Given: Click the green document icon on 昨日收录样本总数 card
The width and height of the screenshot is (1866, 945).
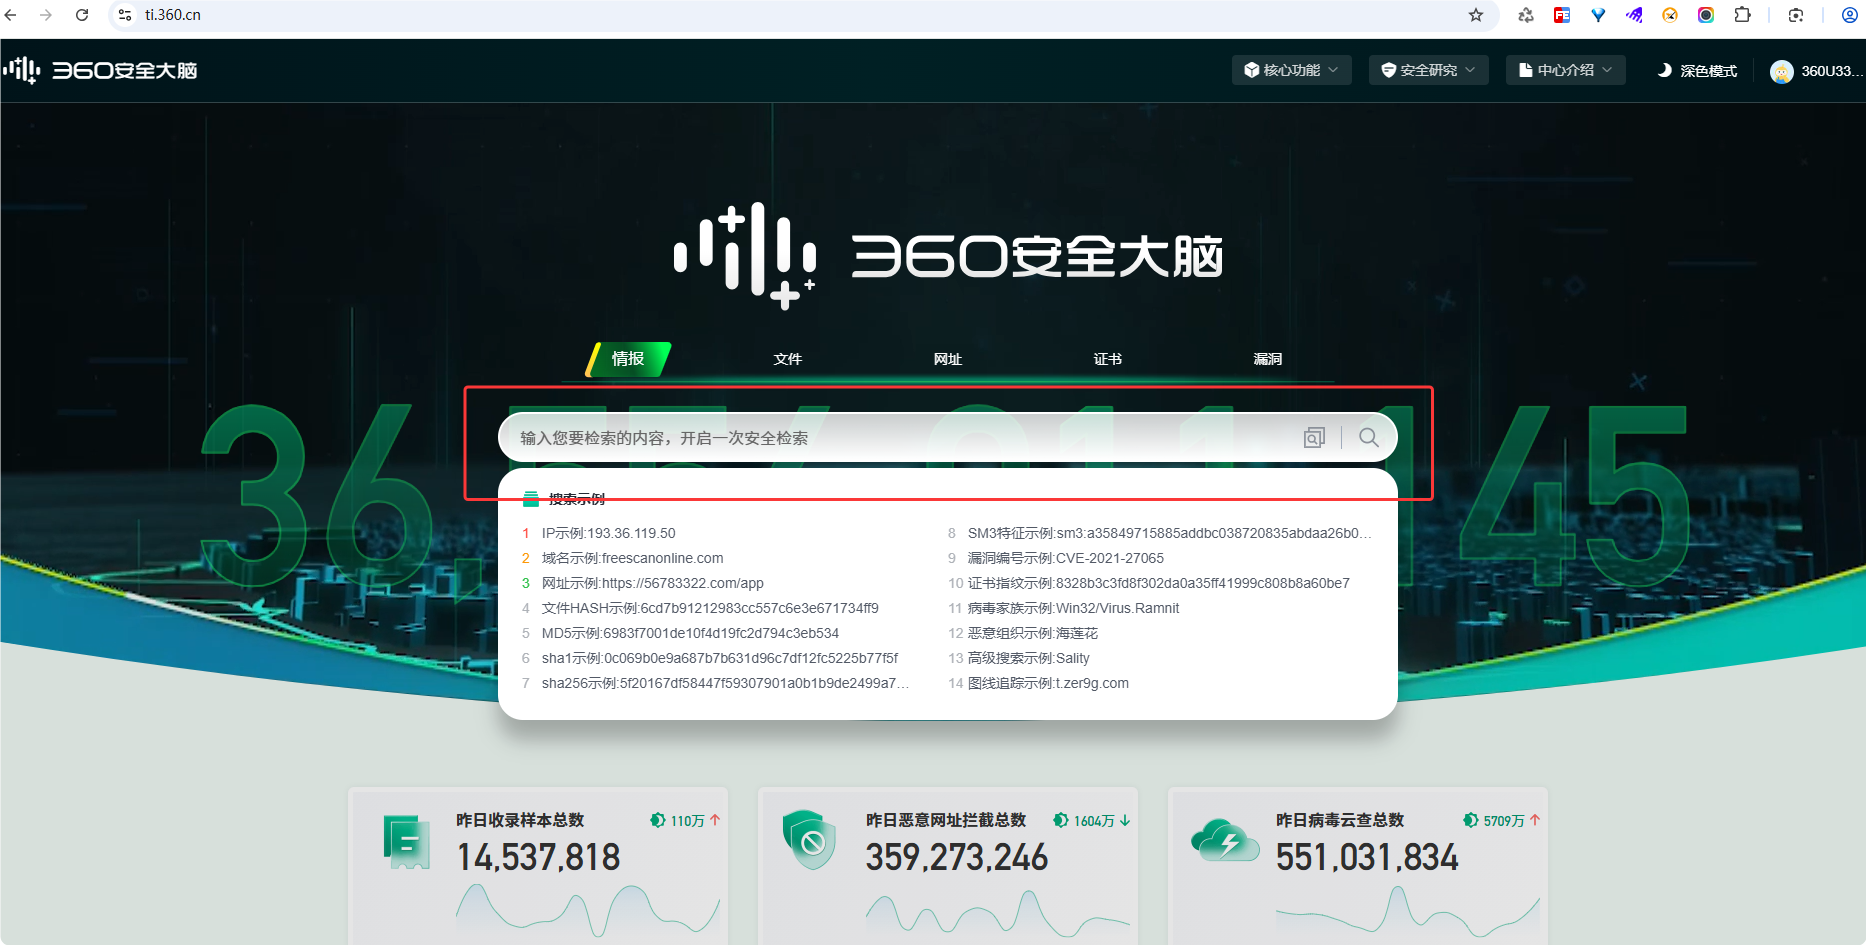Looking at the screenshot, I should (406, 841).
